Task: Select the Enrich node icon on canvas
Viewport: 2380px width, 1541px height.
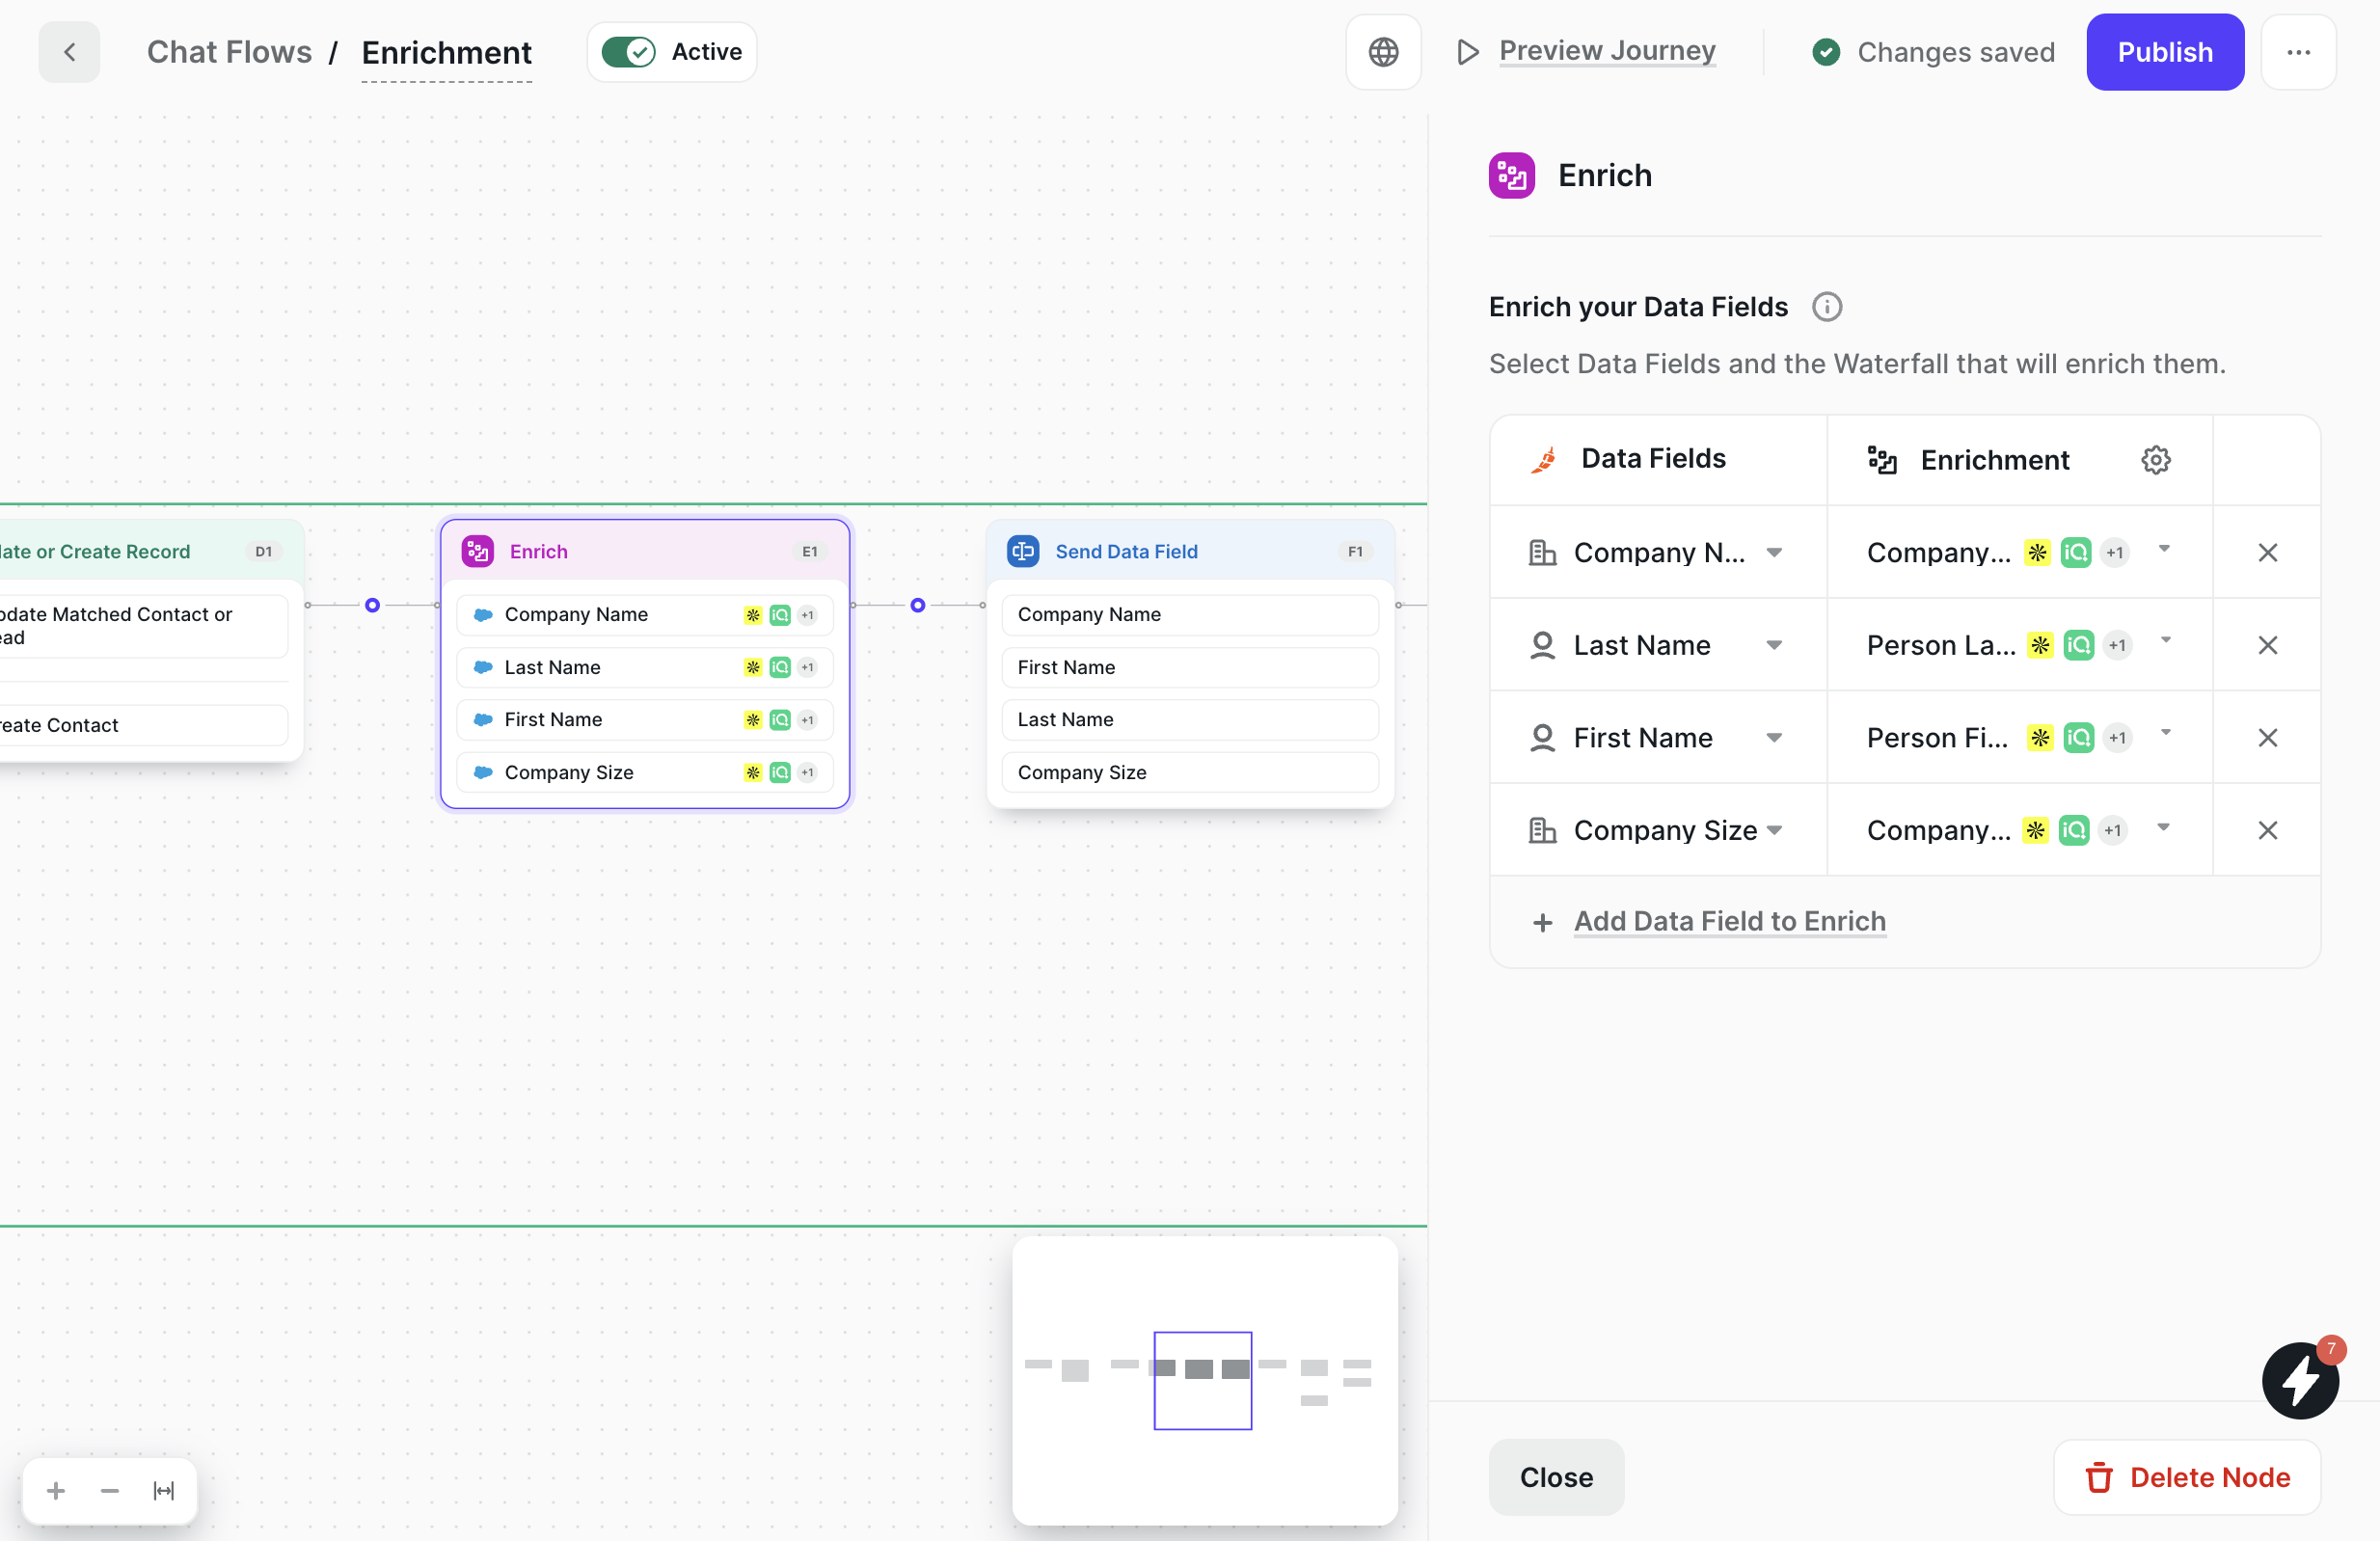Action: 477,550
